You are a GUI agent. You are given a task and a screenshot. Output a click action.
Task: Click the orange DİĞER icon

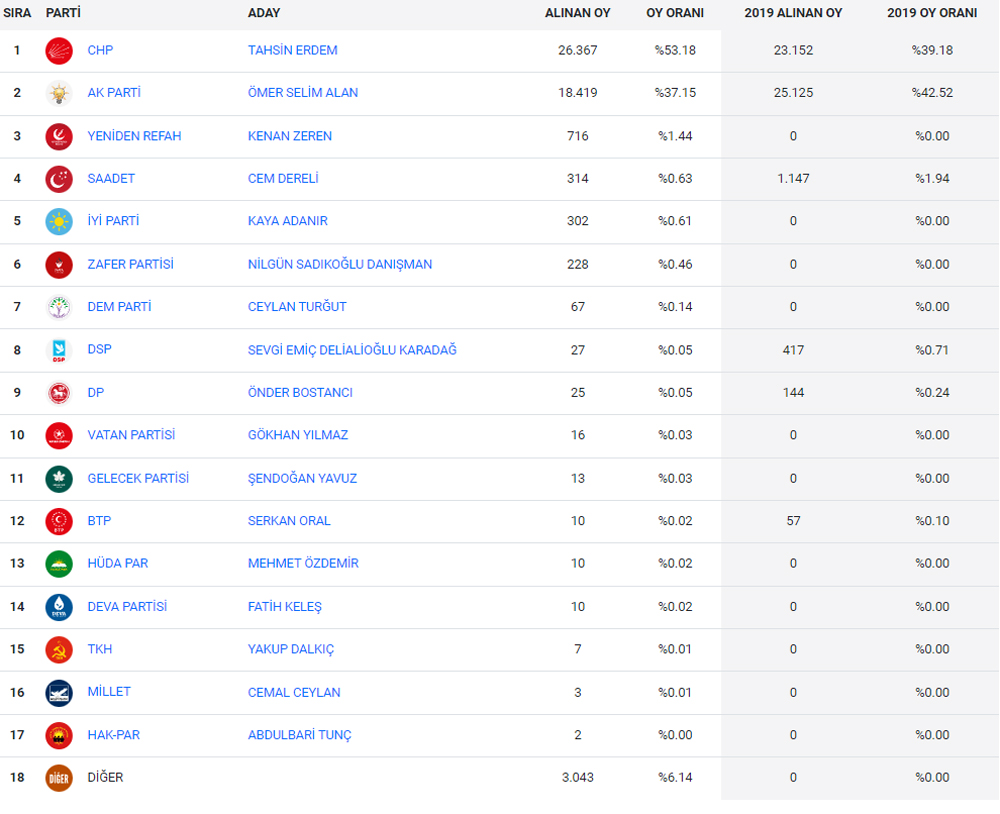pos(59,778)
